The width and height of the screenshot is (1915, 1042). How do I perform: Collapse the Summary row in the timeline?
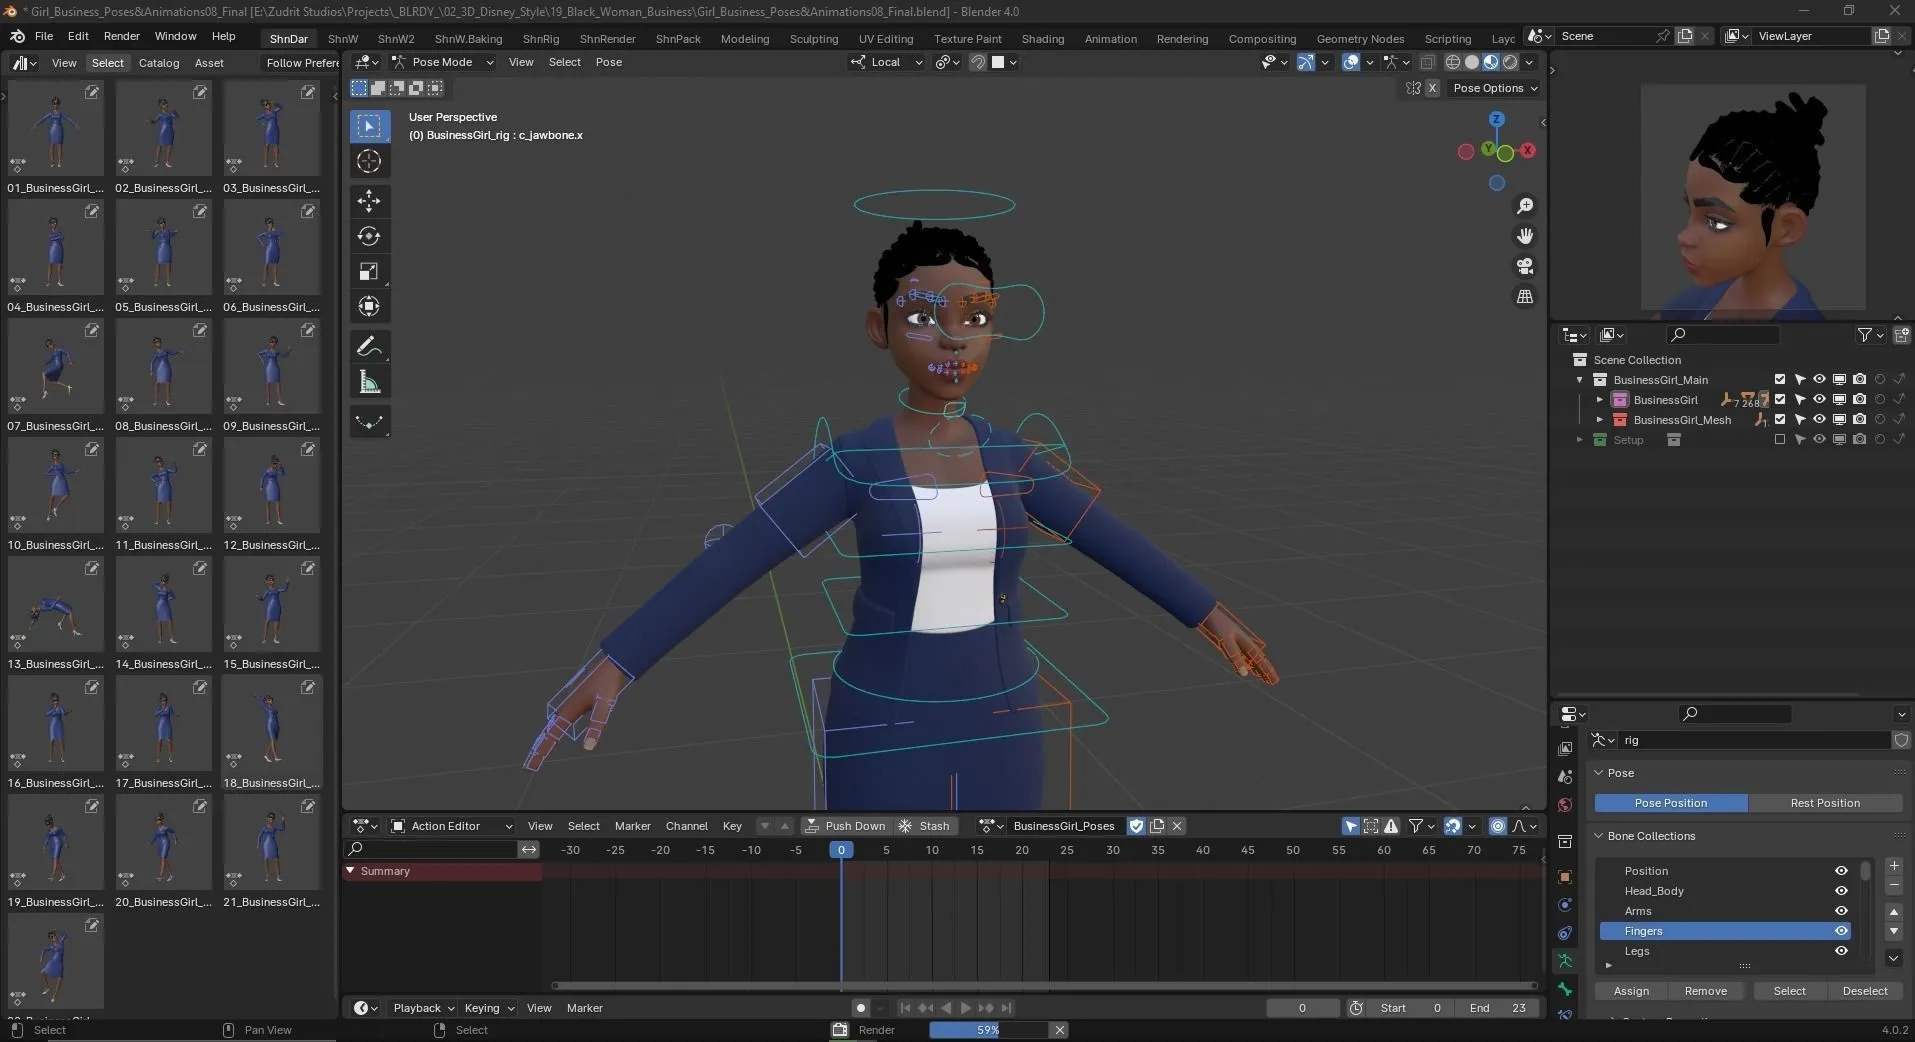(349, 871)
